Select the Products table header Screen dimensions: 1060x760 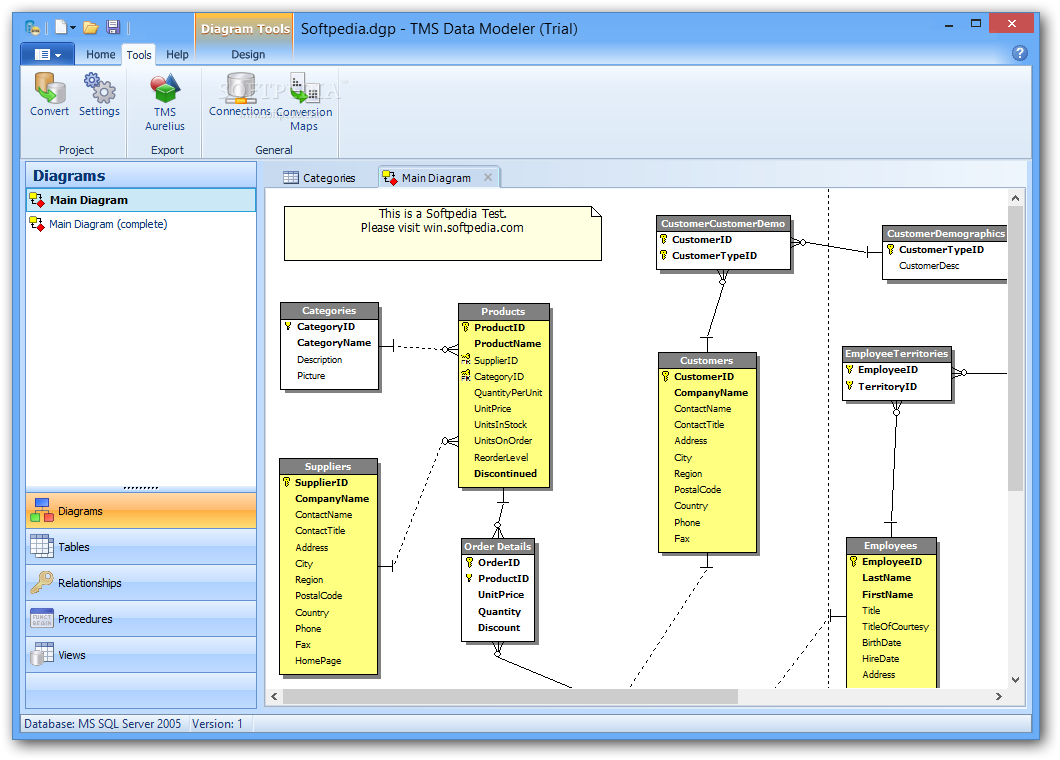click(x=504, y=311)
